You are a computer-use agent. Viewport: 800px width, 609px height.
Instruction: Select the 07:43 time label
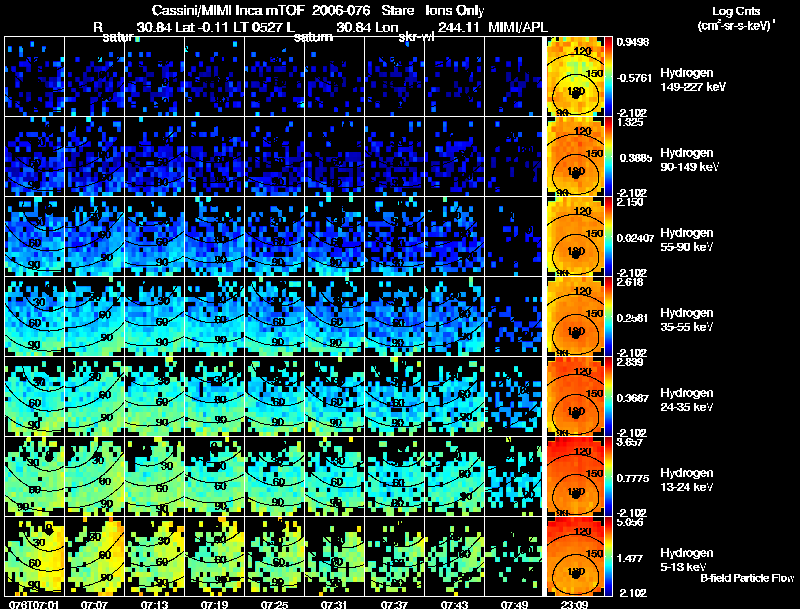point(454,604)
